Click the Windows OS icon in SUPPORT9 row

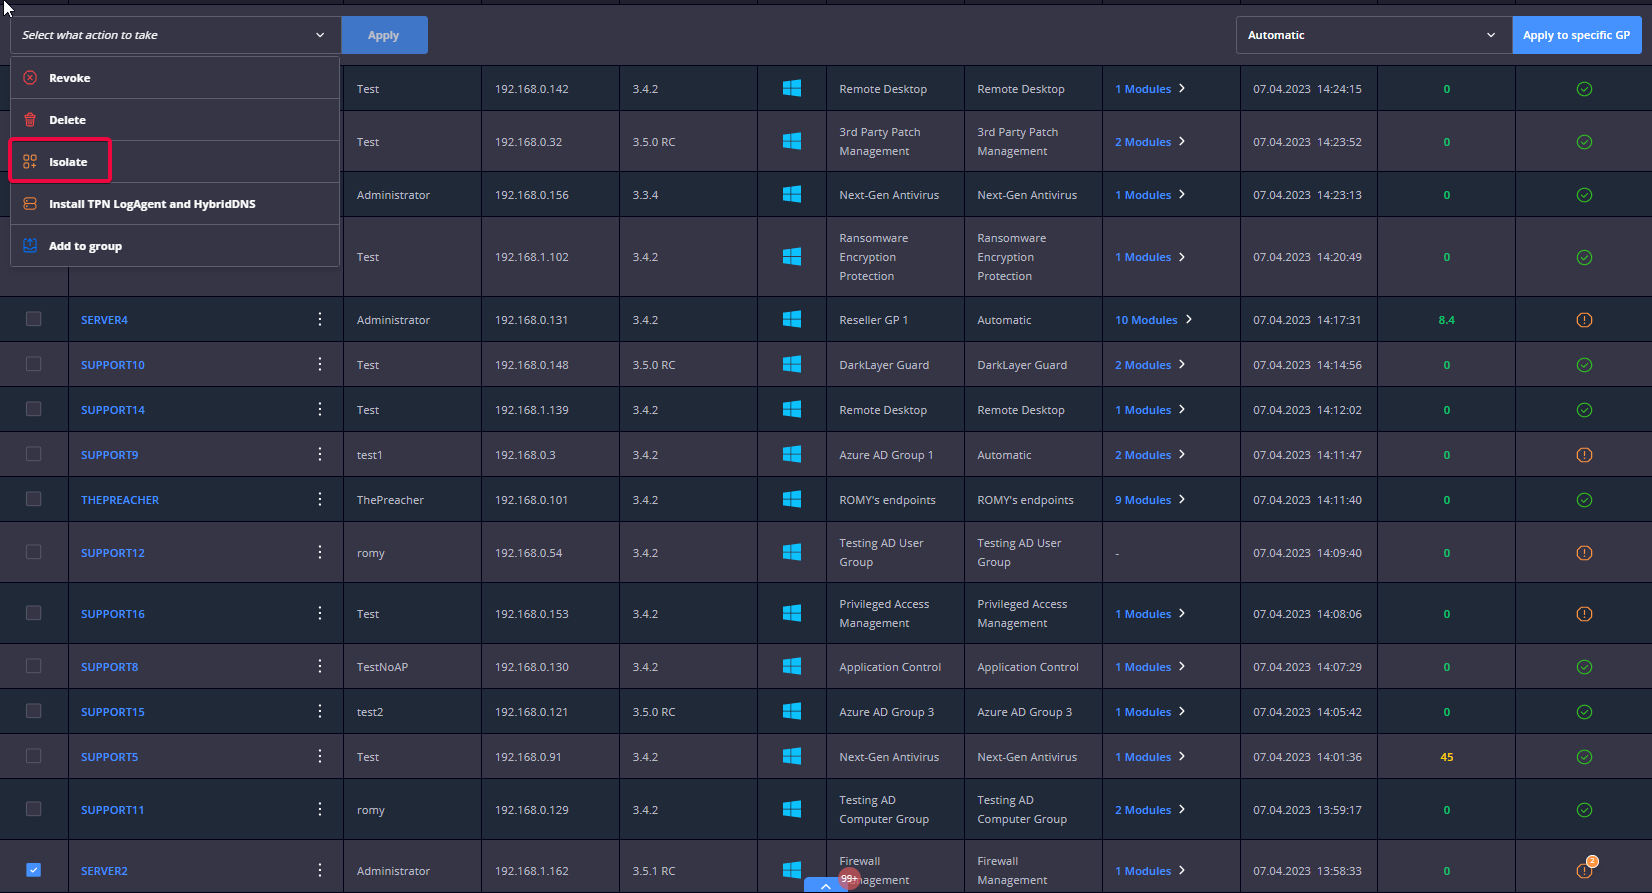pos(792,454)
